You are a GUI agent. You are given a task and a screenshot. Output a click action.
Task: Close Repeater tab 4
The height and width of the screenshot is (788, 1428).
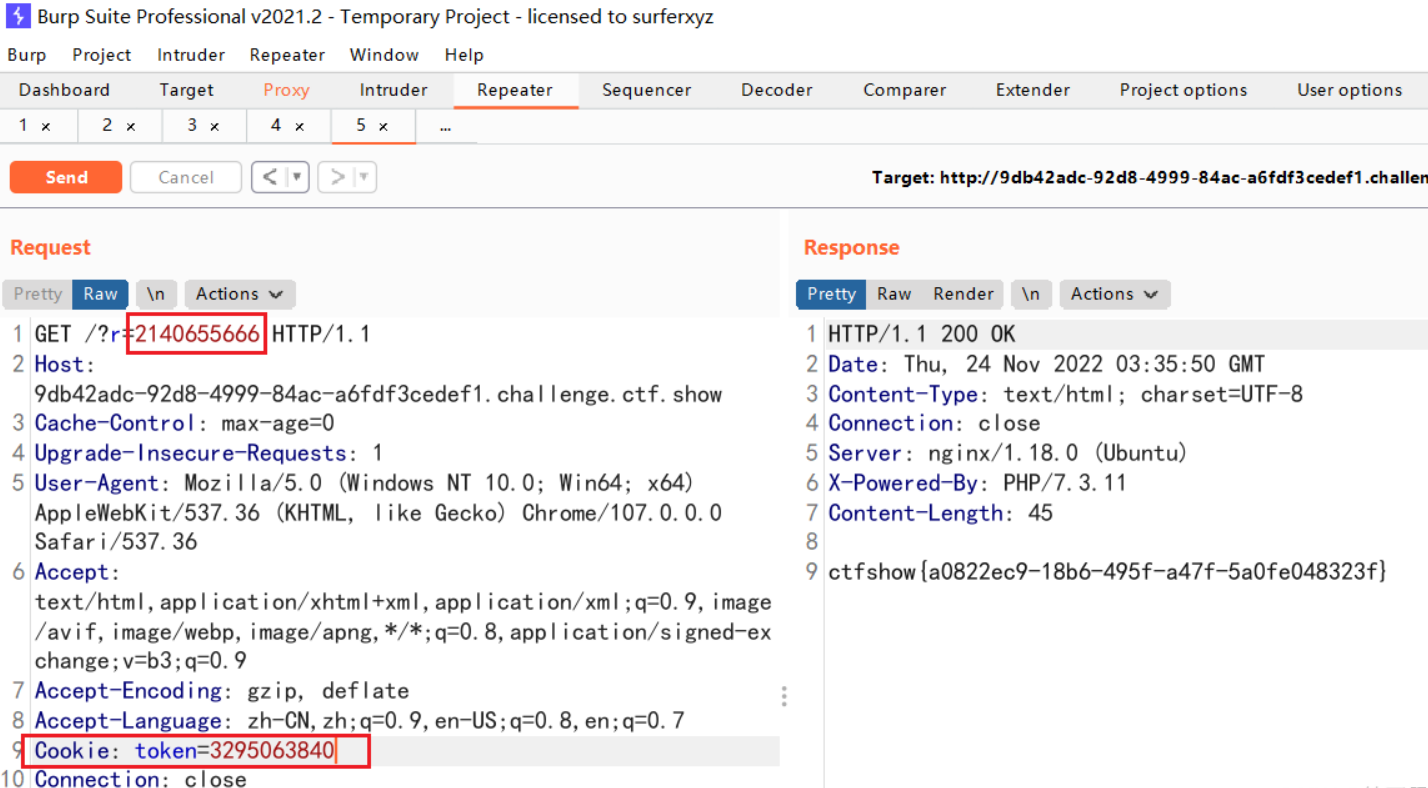tap(298, 127)
